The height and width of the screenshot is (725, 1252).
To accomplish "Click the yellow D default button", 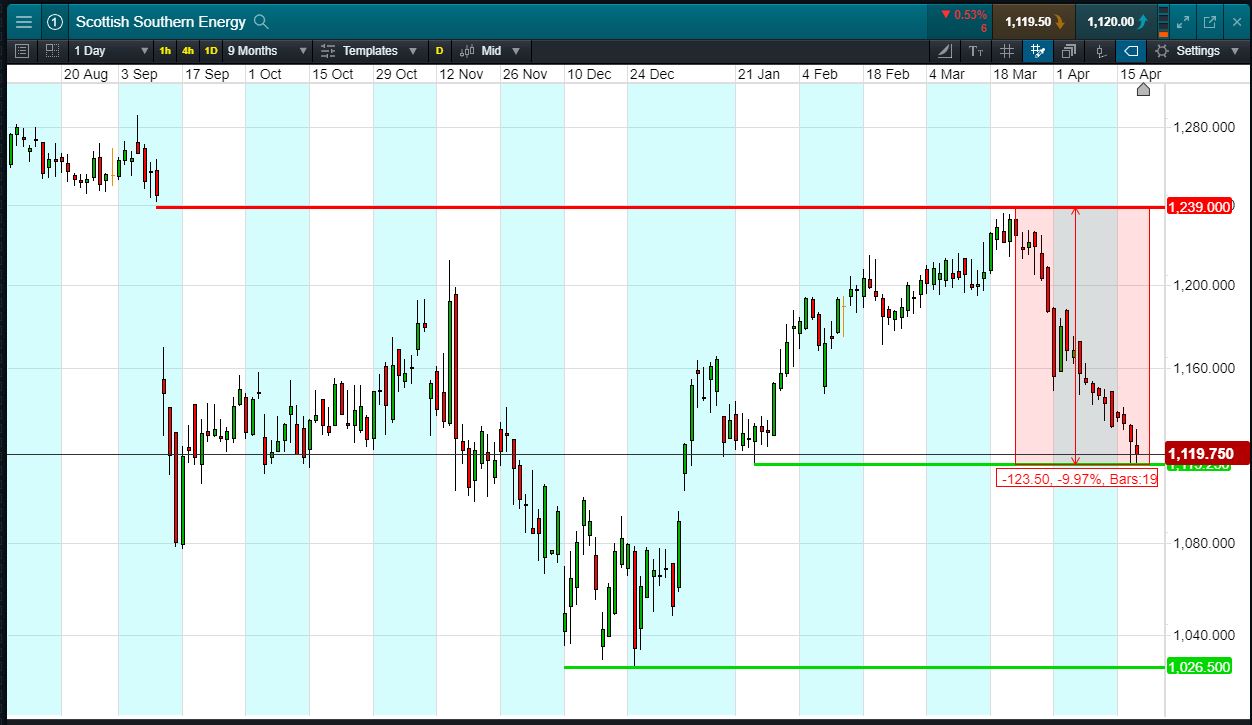I will (x=439, y=50).
